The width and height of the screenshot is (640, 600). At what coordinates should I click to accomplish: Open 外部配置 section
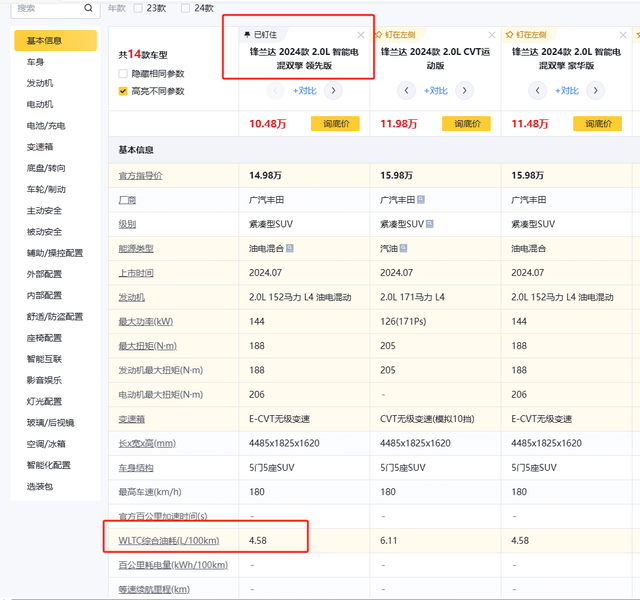pyautogui.click(x=44, y=274)
